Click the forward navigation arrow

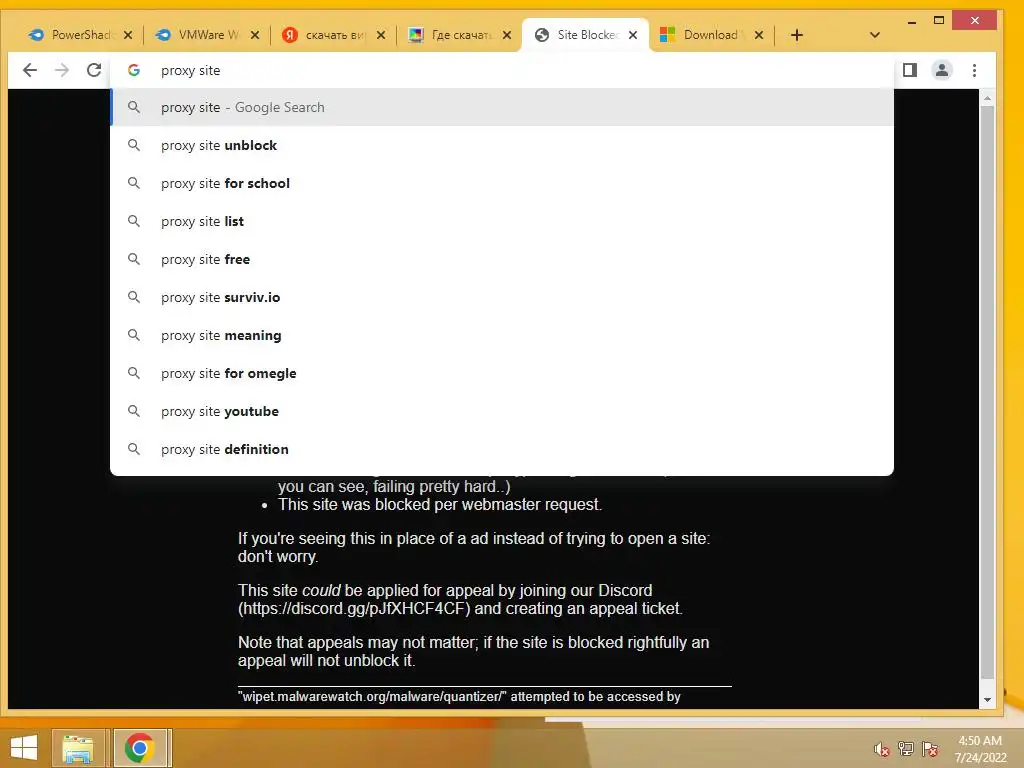click(x=62, y=70)
